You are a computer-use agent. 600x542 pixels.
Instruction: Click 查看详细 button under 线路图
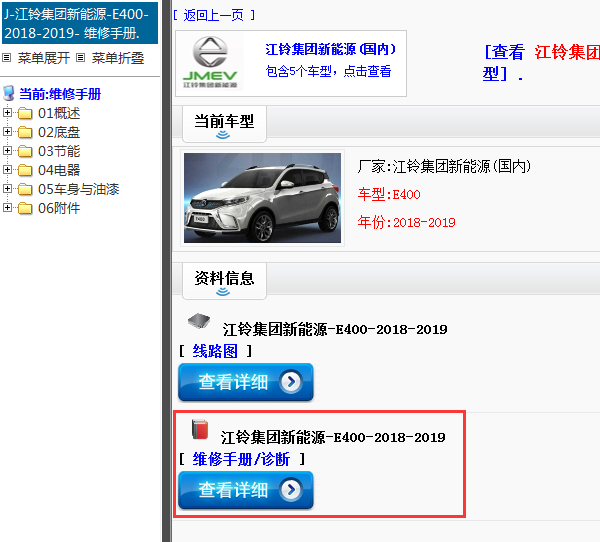point(246,382)
